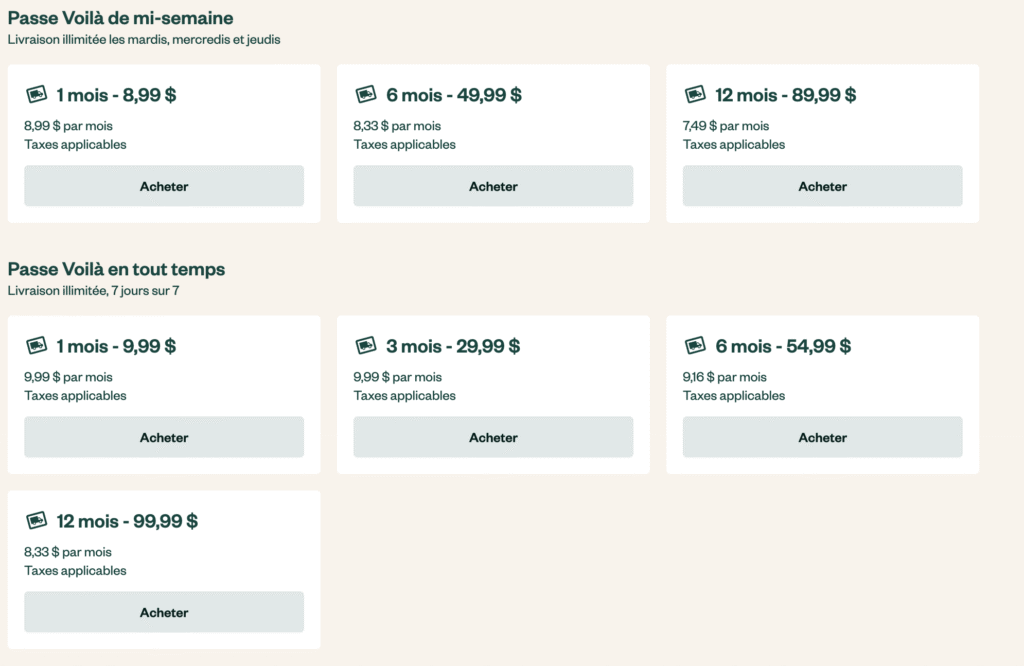This screenshot has height=666, width=1024.
Task: Click delivery pass icon for 1 mois 9,99 $
Action: click(x=36, y=346)
